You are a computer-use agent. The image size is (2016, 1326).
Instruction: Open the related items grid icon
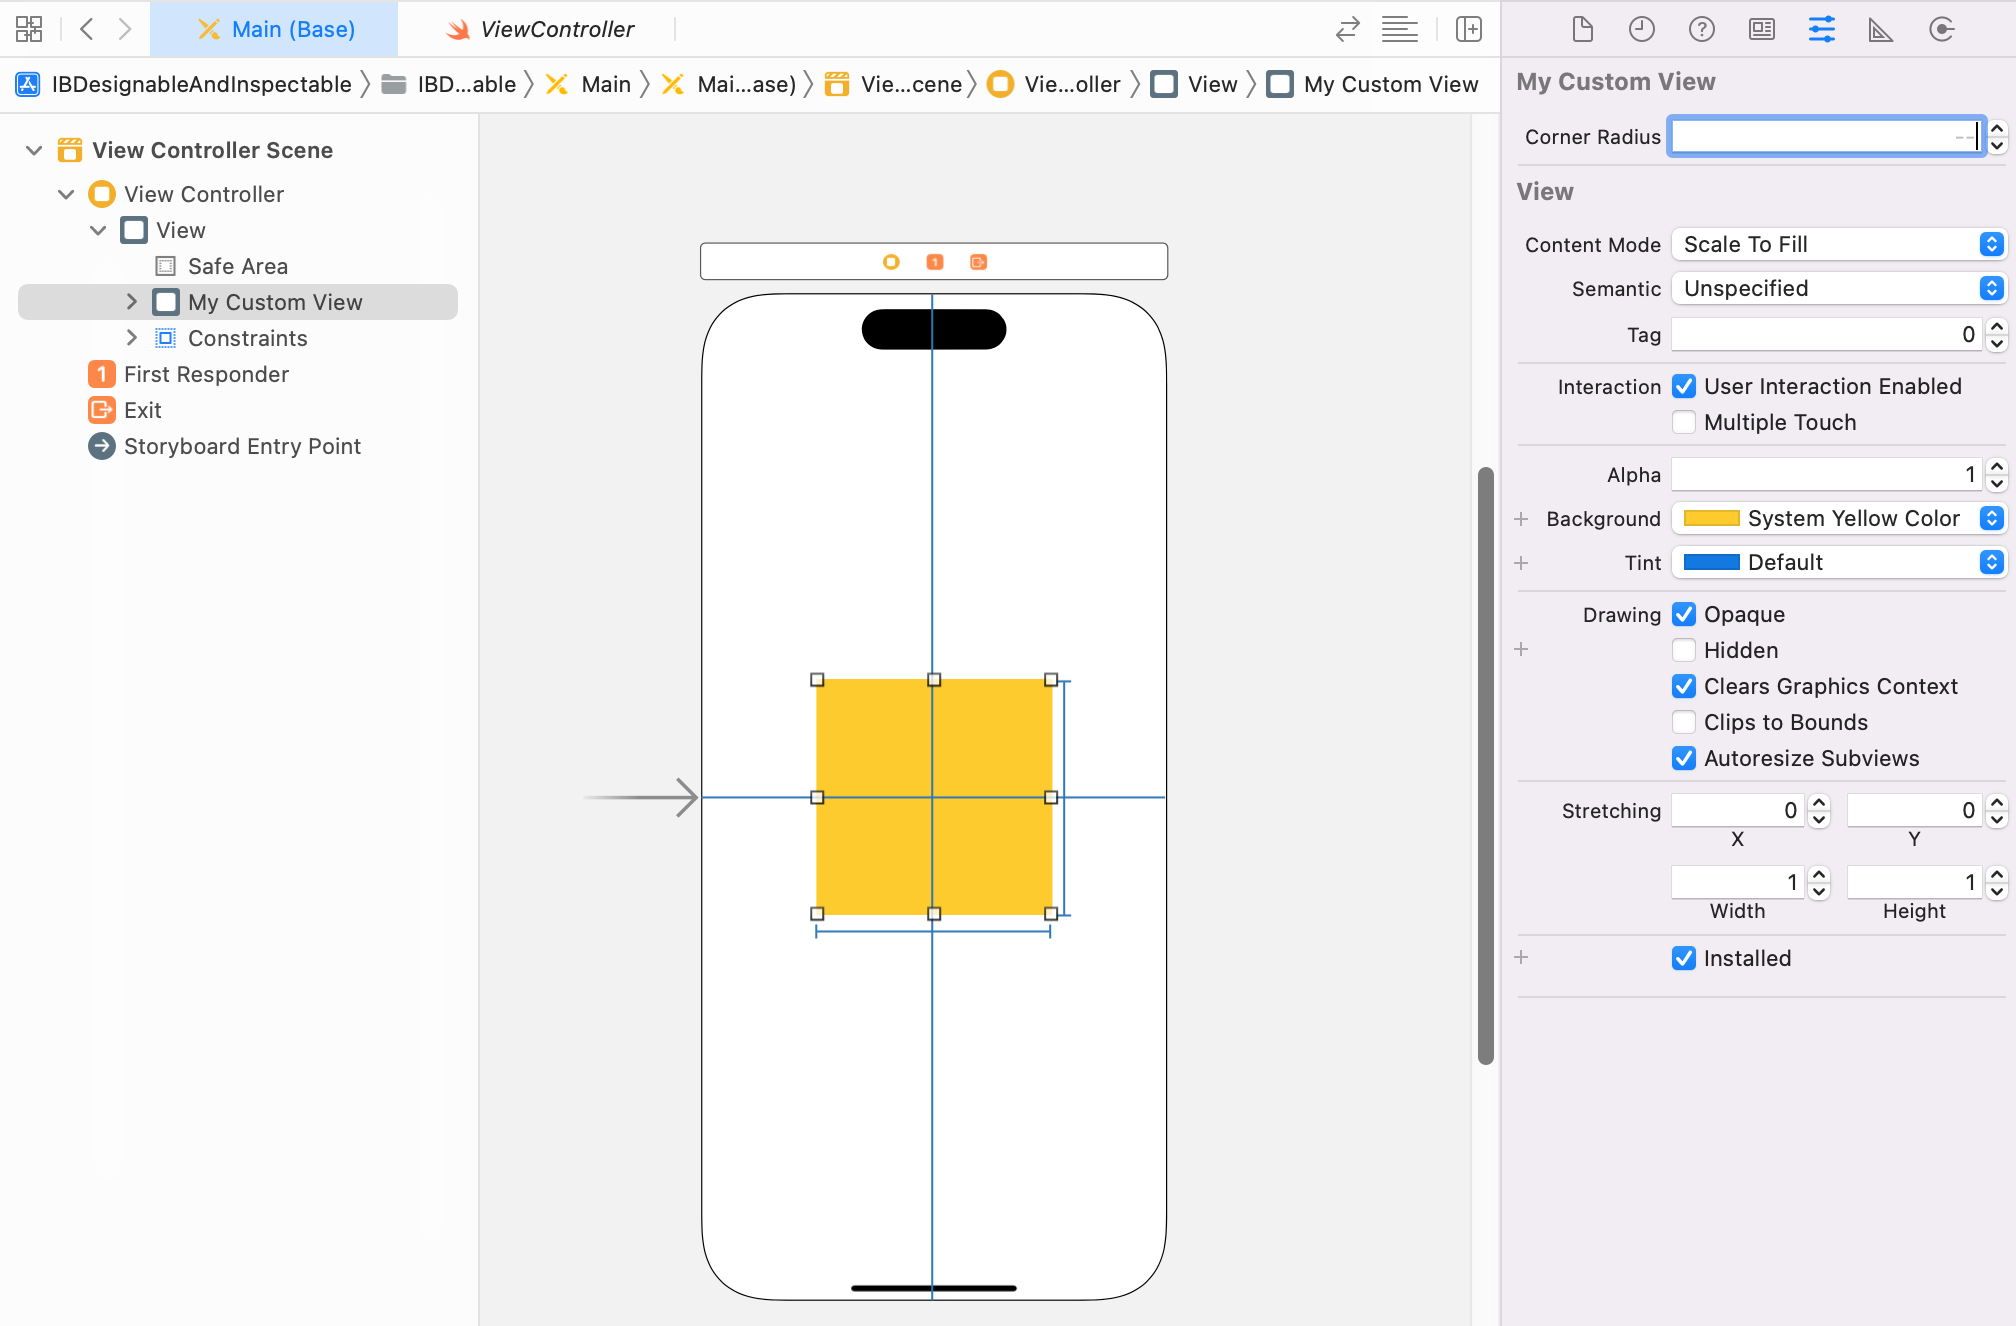point(29,29)
